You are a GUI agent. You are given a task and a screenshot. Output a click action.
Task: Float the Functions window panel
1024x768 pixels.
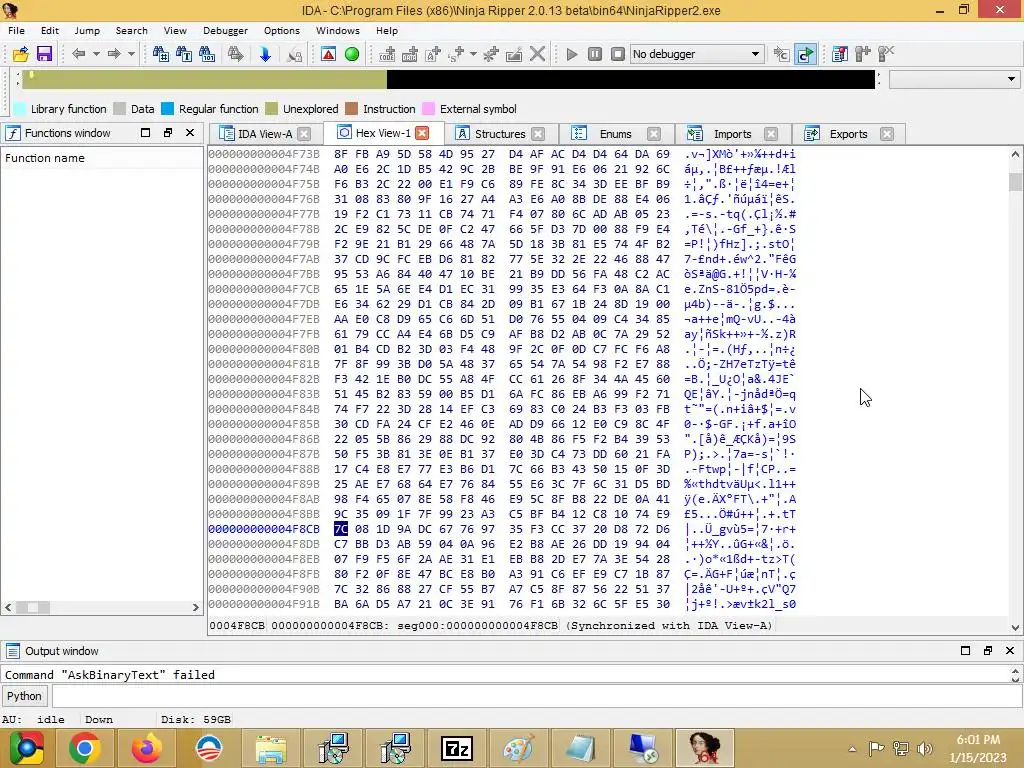pos(168,133)
